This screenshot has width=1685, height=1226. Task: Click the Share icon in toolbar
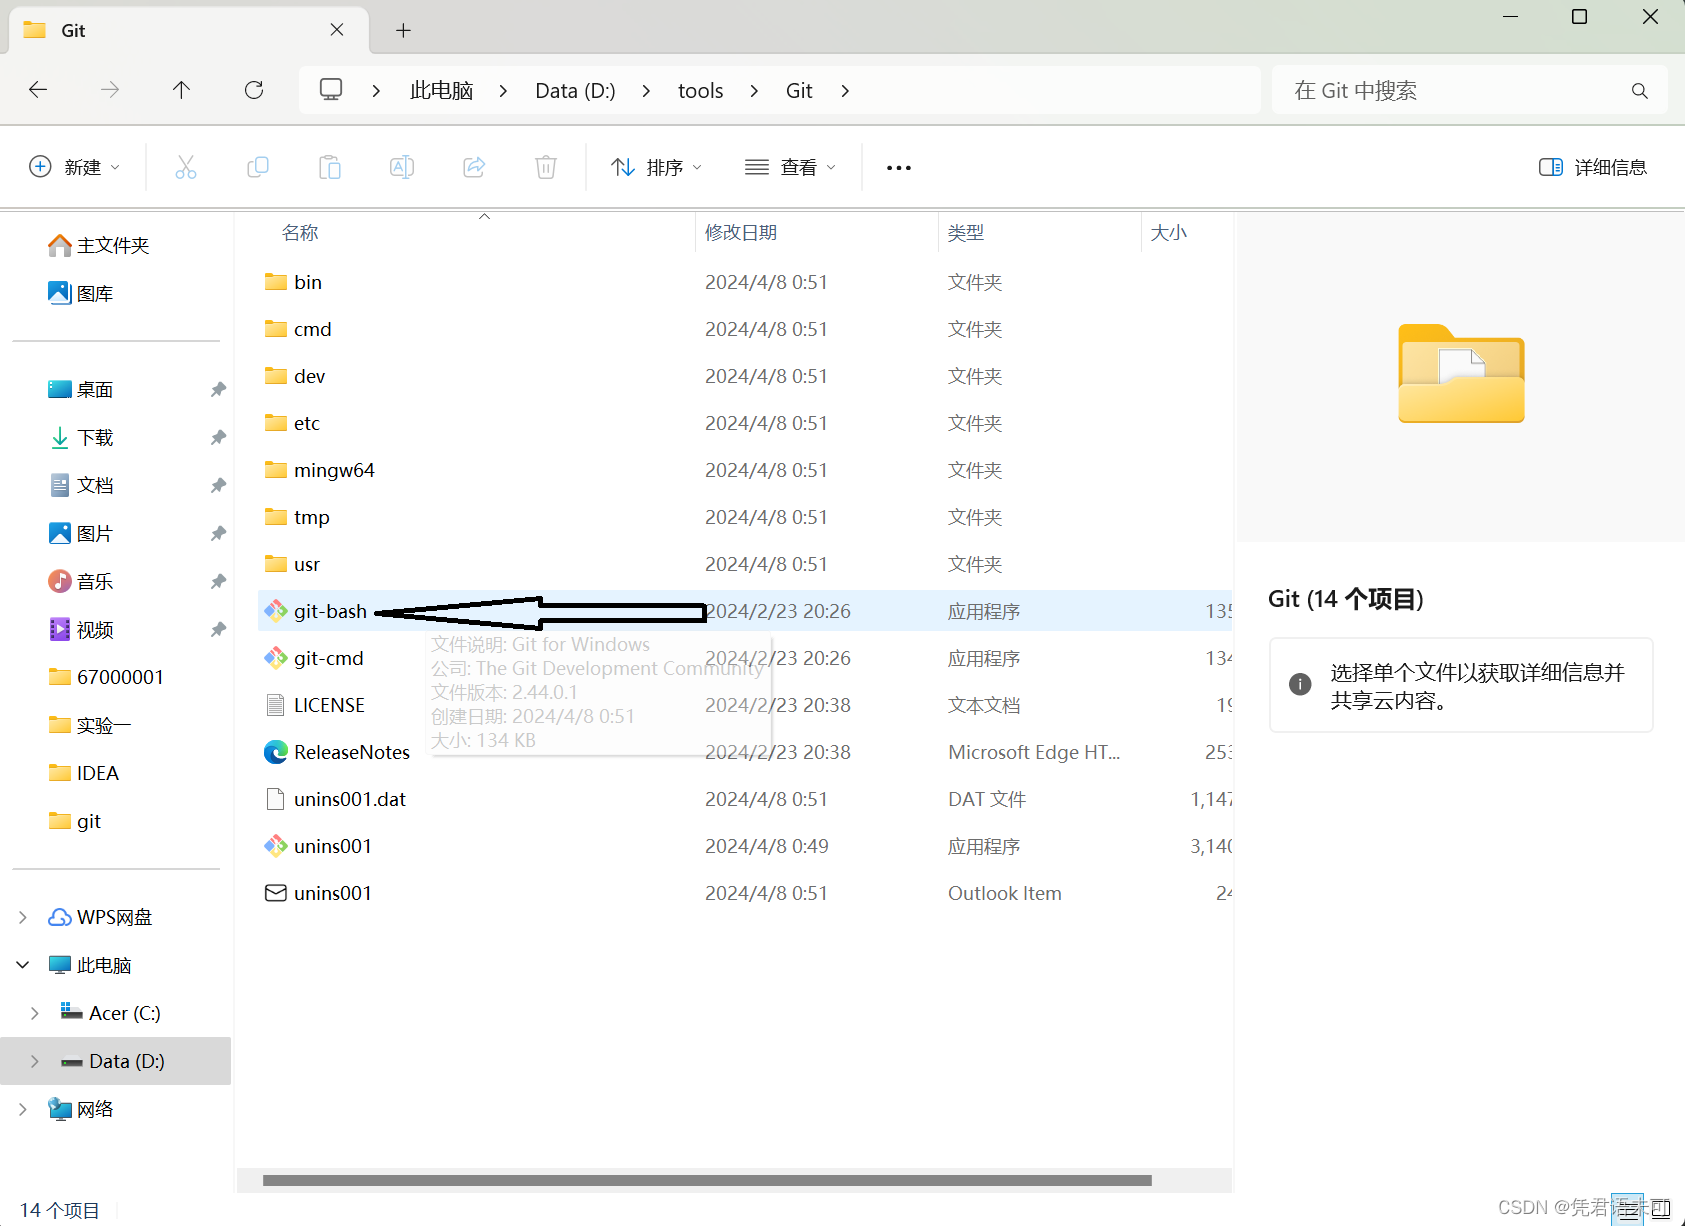pyautogui.click(x=474, y=167)
